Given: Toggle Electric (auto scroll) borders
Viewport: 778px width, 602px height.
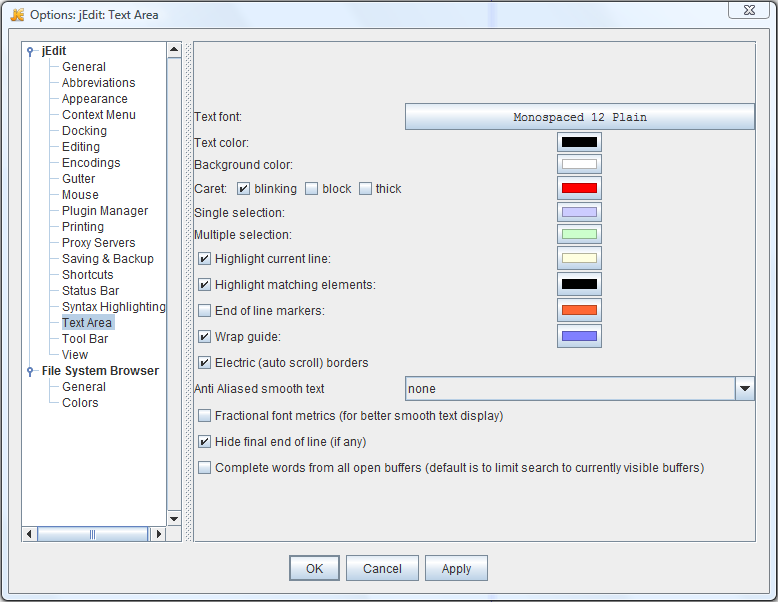Looking at the screenshot, I should click(x=204, y=363).
